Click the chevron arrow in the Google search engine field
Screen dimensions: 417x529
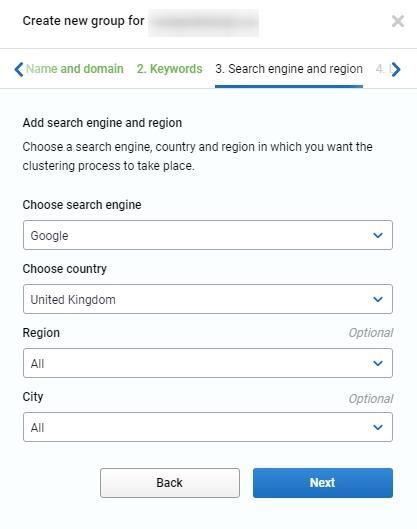[x=378, y=235]
